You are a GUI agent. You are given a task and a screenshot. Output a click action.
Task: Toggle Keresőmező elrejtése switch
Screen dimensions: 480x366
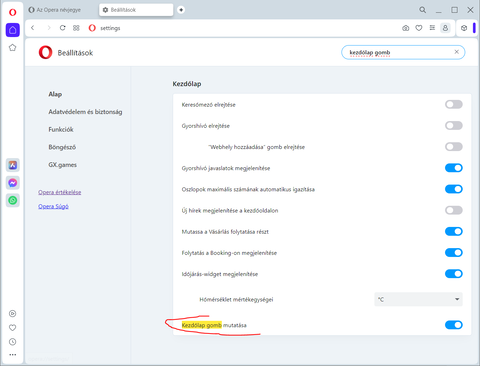coord(454,104)
